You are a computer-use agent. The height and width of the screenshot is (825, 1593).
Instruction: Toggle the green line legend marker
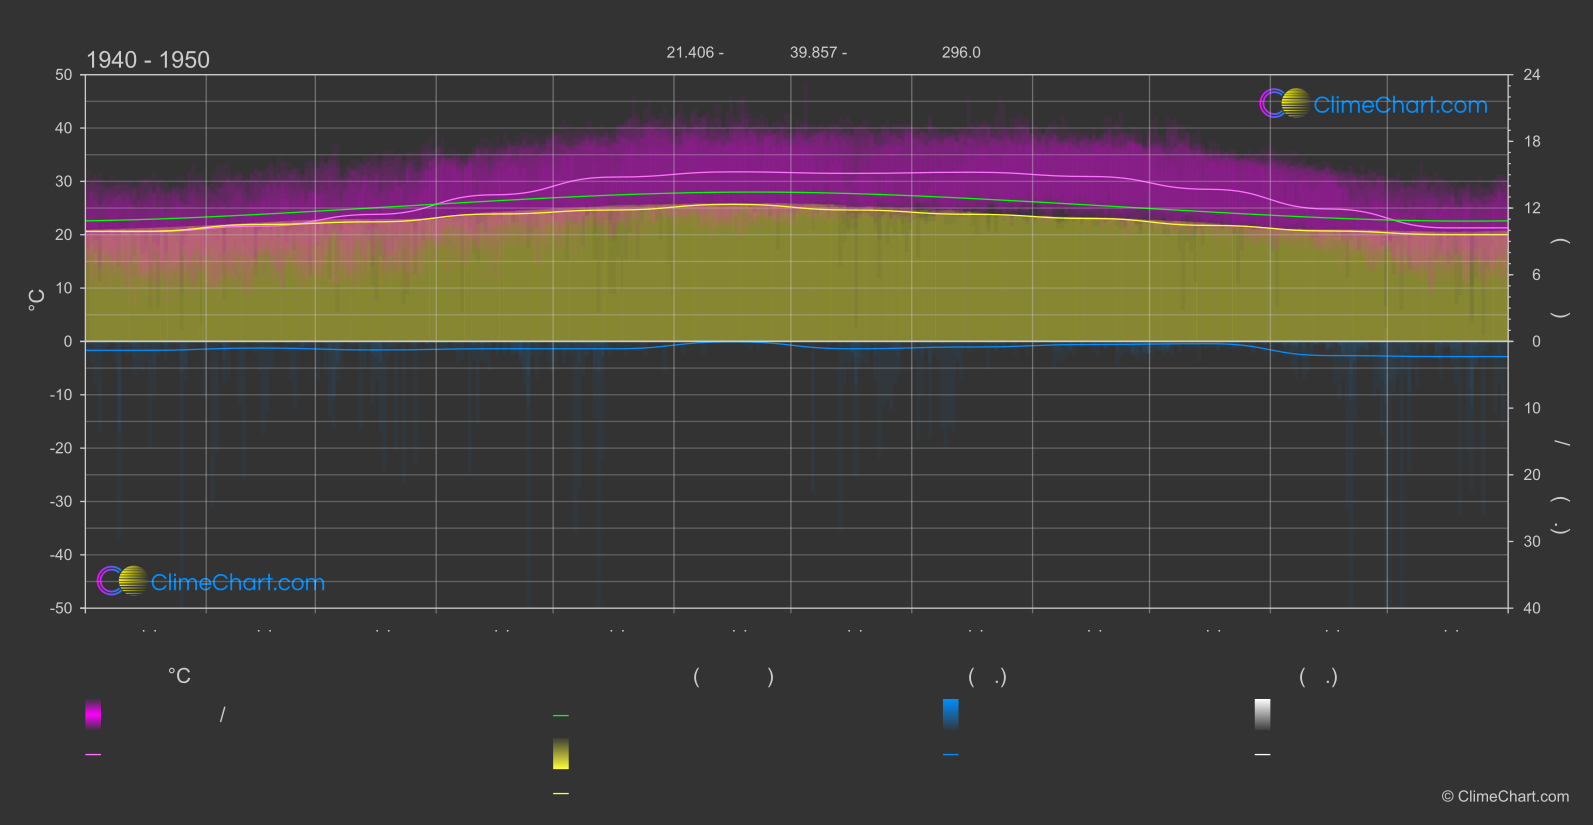(x=561, y=716)
